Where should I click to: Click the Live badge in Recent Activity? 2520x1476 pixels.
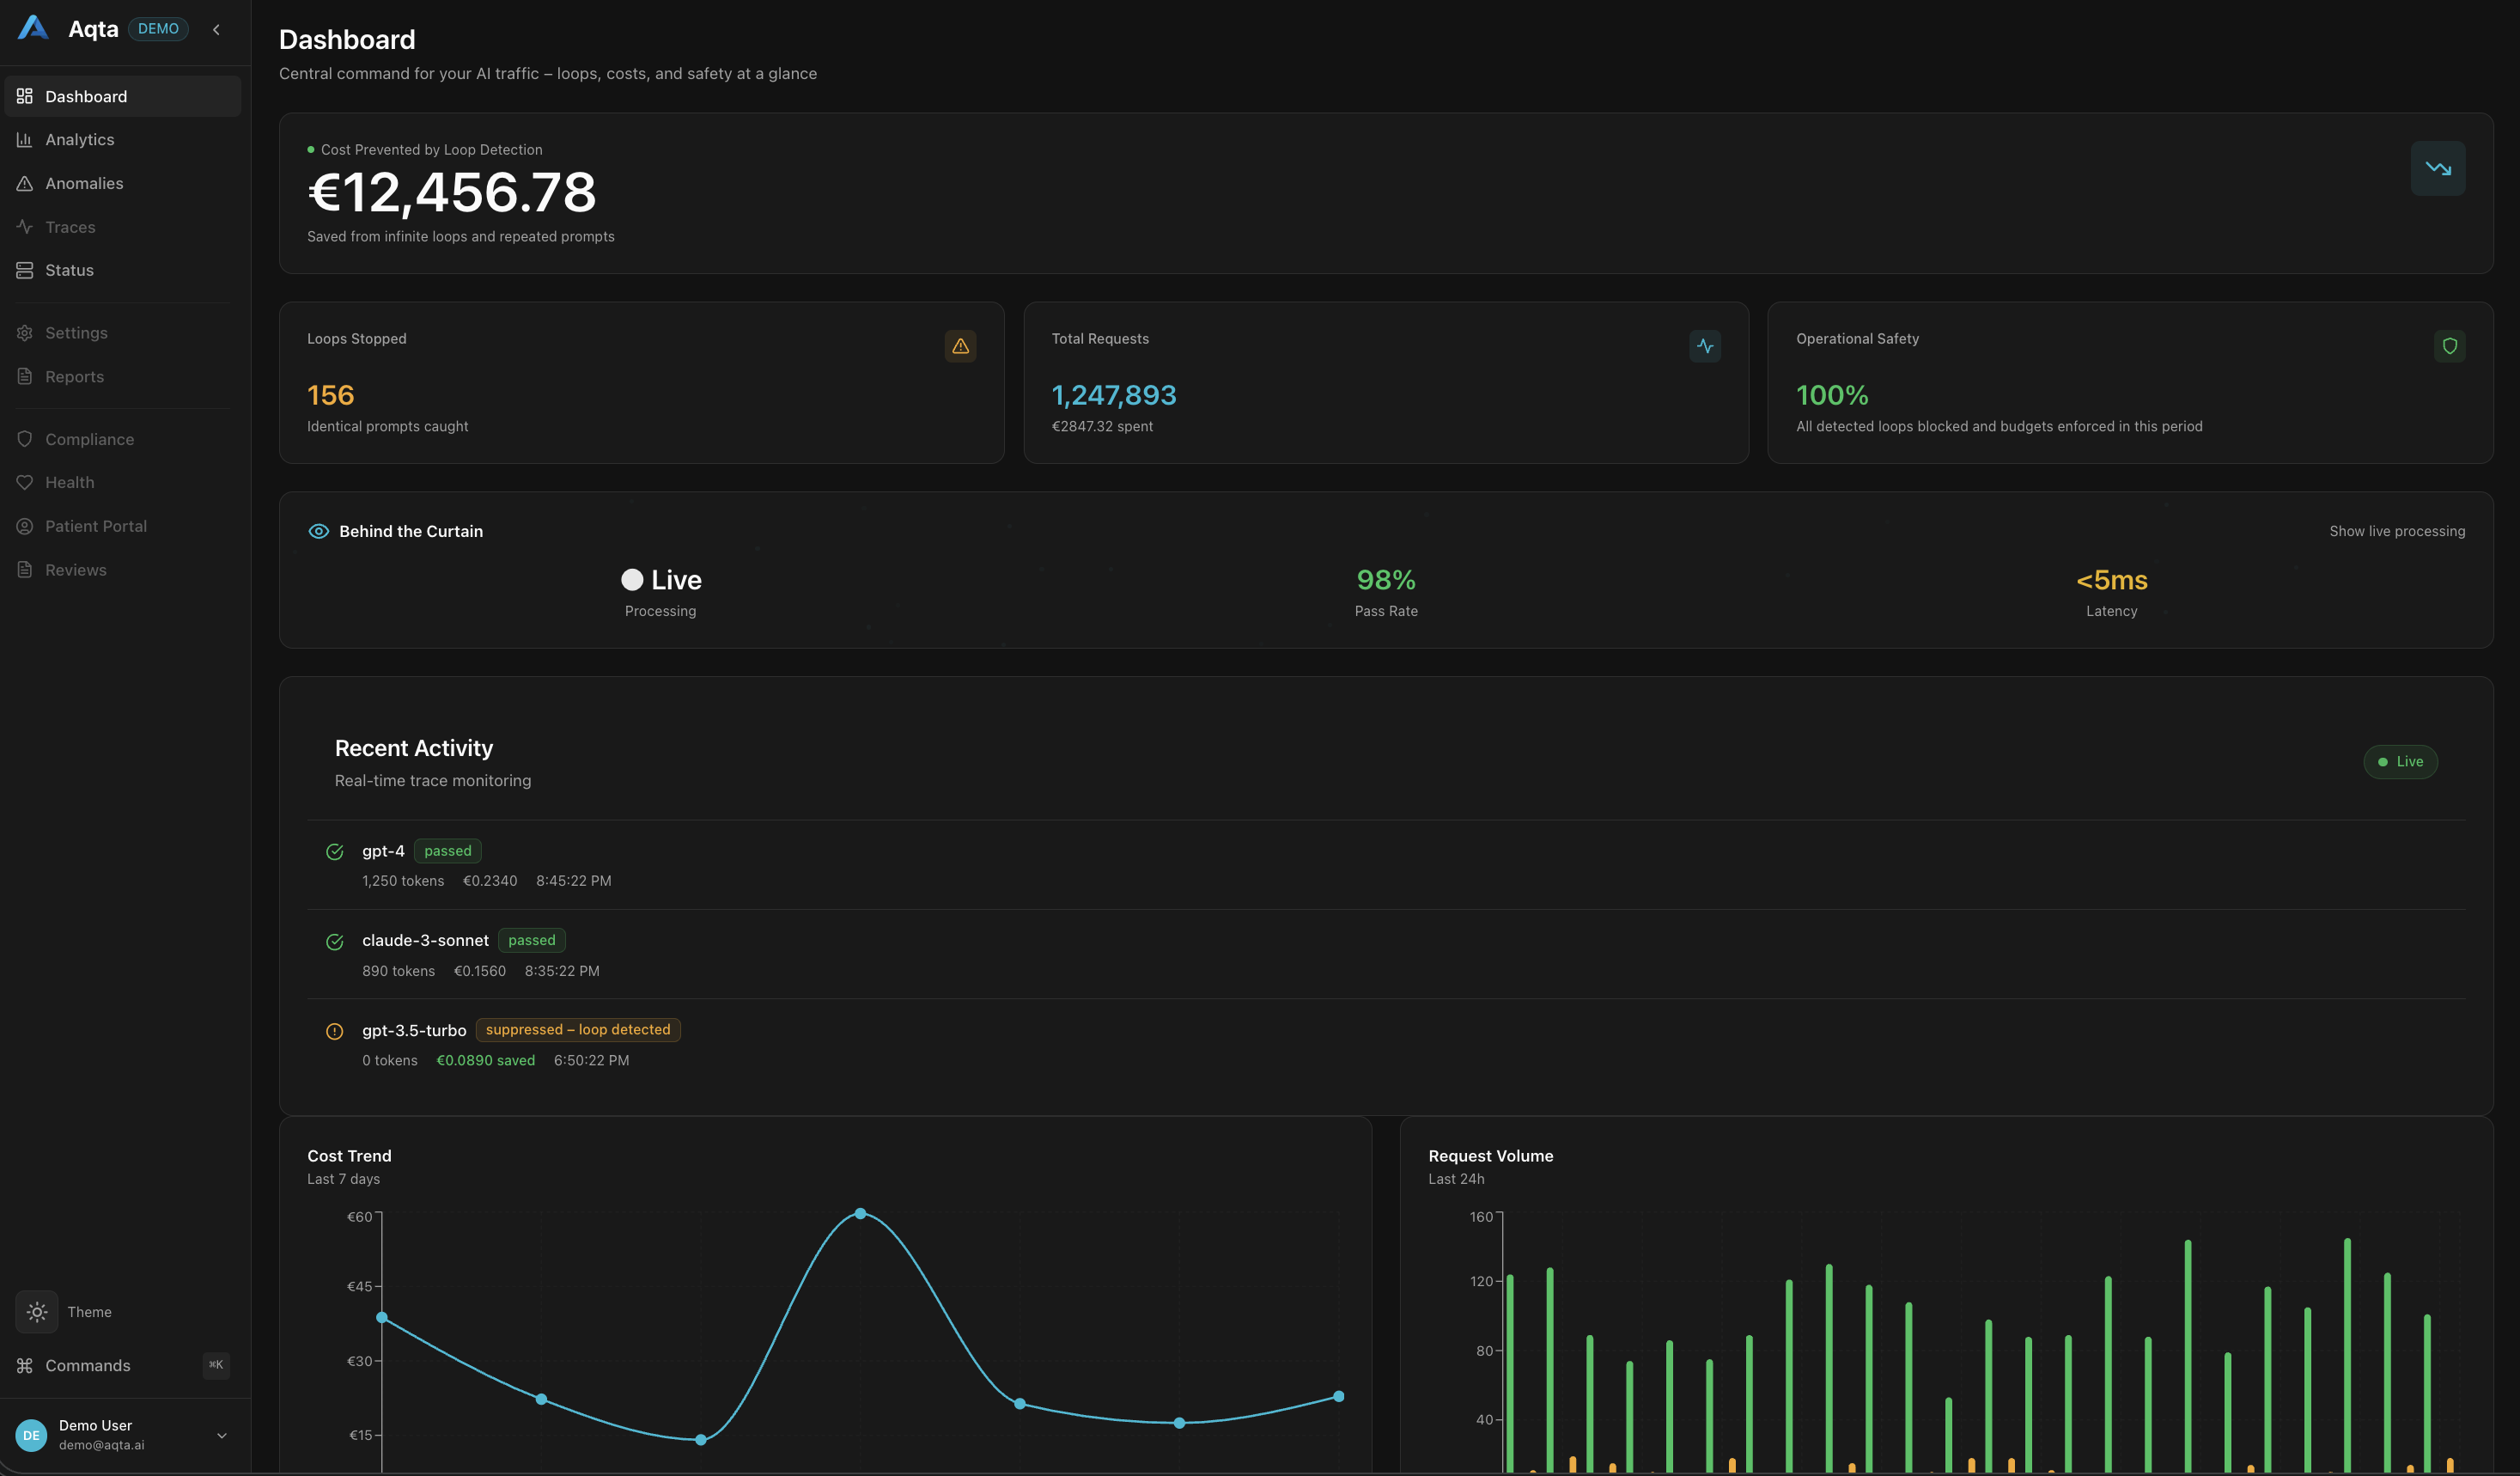click(2399, 761)
